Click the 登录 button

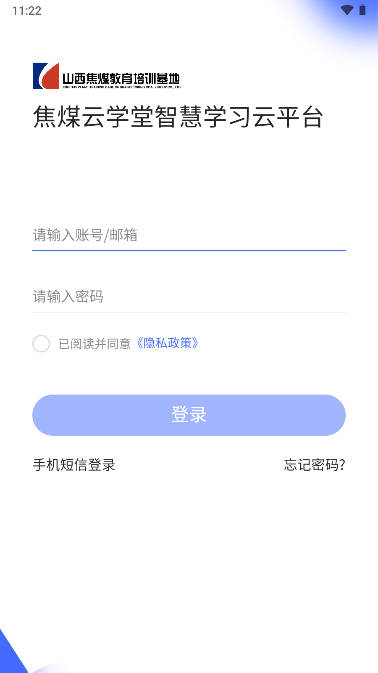[189, 415]
